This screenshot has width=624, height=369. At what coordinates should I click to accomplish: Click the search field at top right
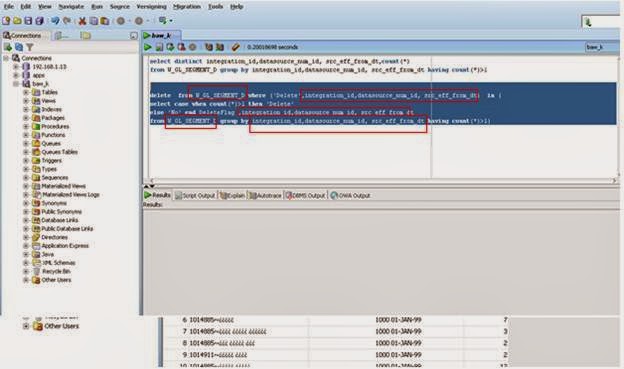click(x=602, y=21)
